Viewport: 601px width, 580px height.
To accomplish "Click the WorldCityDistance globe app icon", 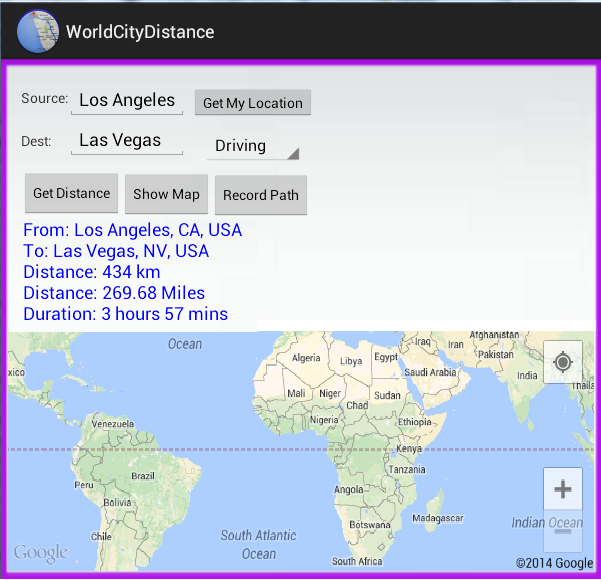I will point(38,31).
